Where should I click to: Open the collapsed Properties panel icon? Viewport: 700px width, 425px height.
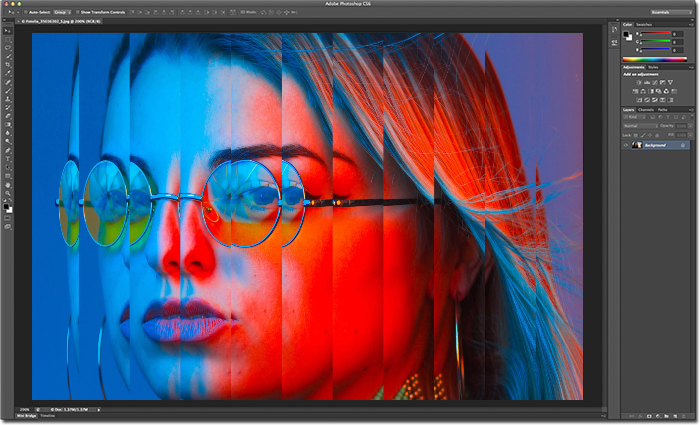[614, 42]
